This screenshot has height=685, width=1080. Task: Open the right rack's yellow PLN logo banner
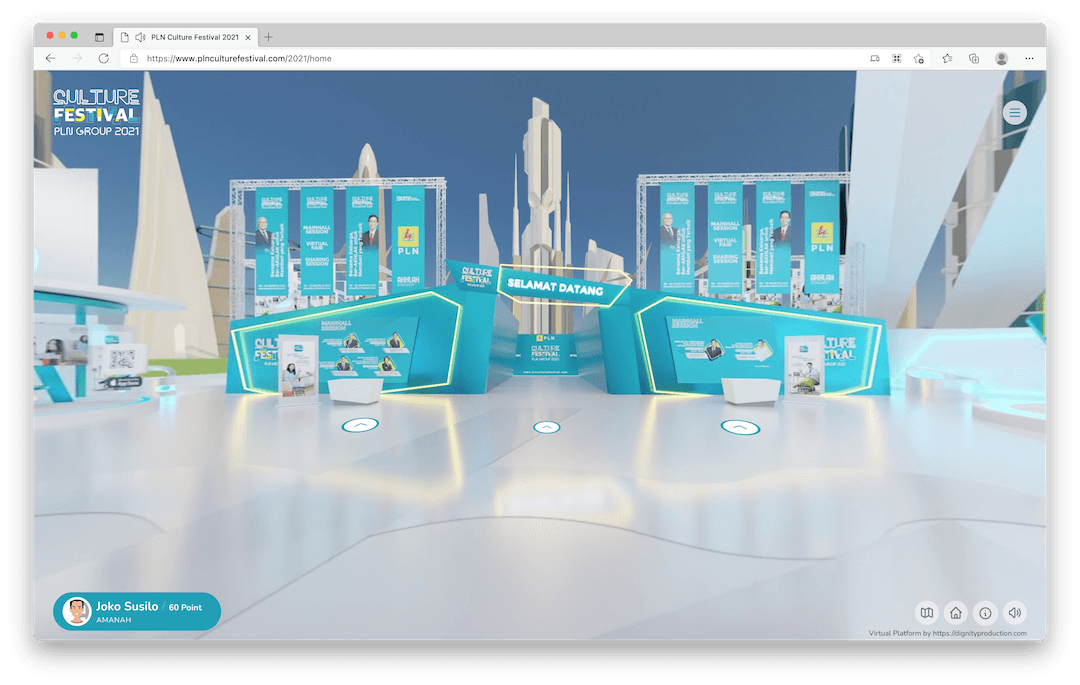point(822,236)
